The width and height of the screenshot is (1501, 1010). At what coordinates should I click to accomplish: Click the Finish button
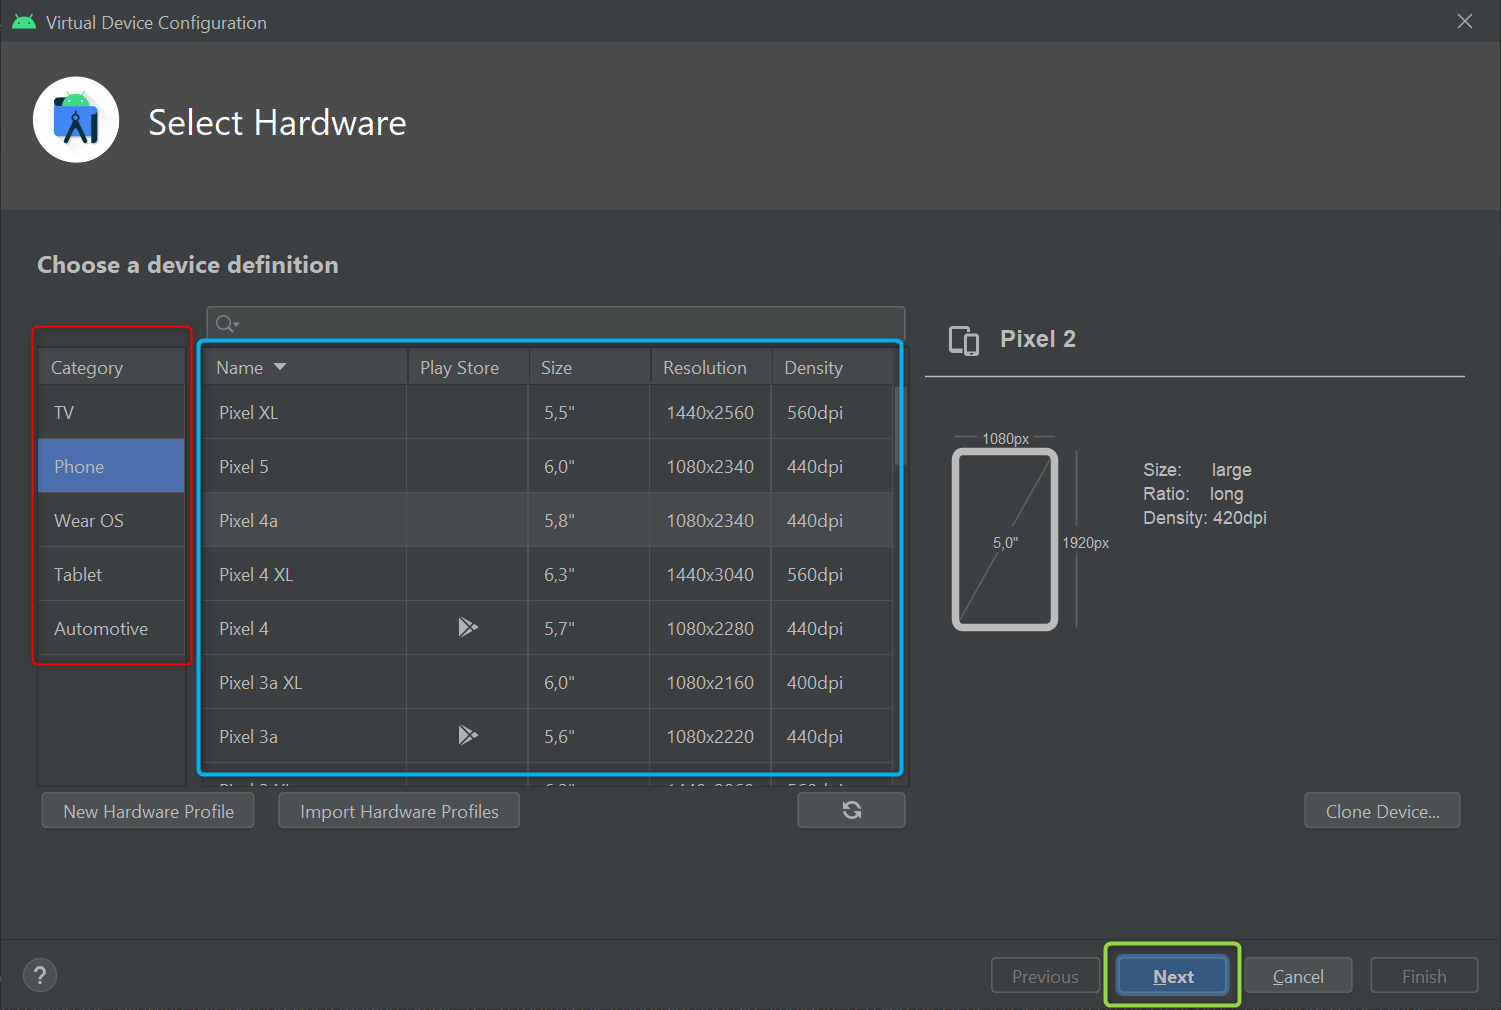(1424, 976)
